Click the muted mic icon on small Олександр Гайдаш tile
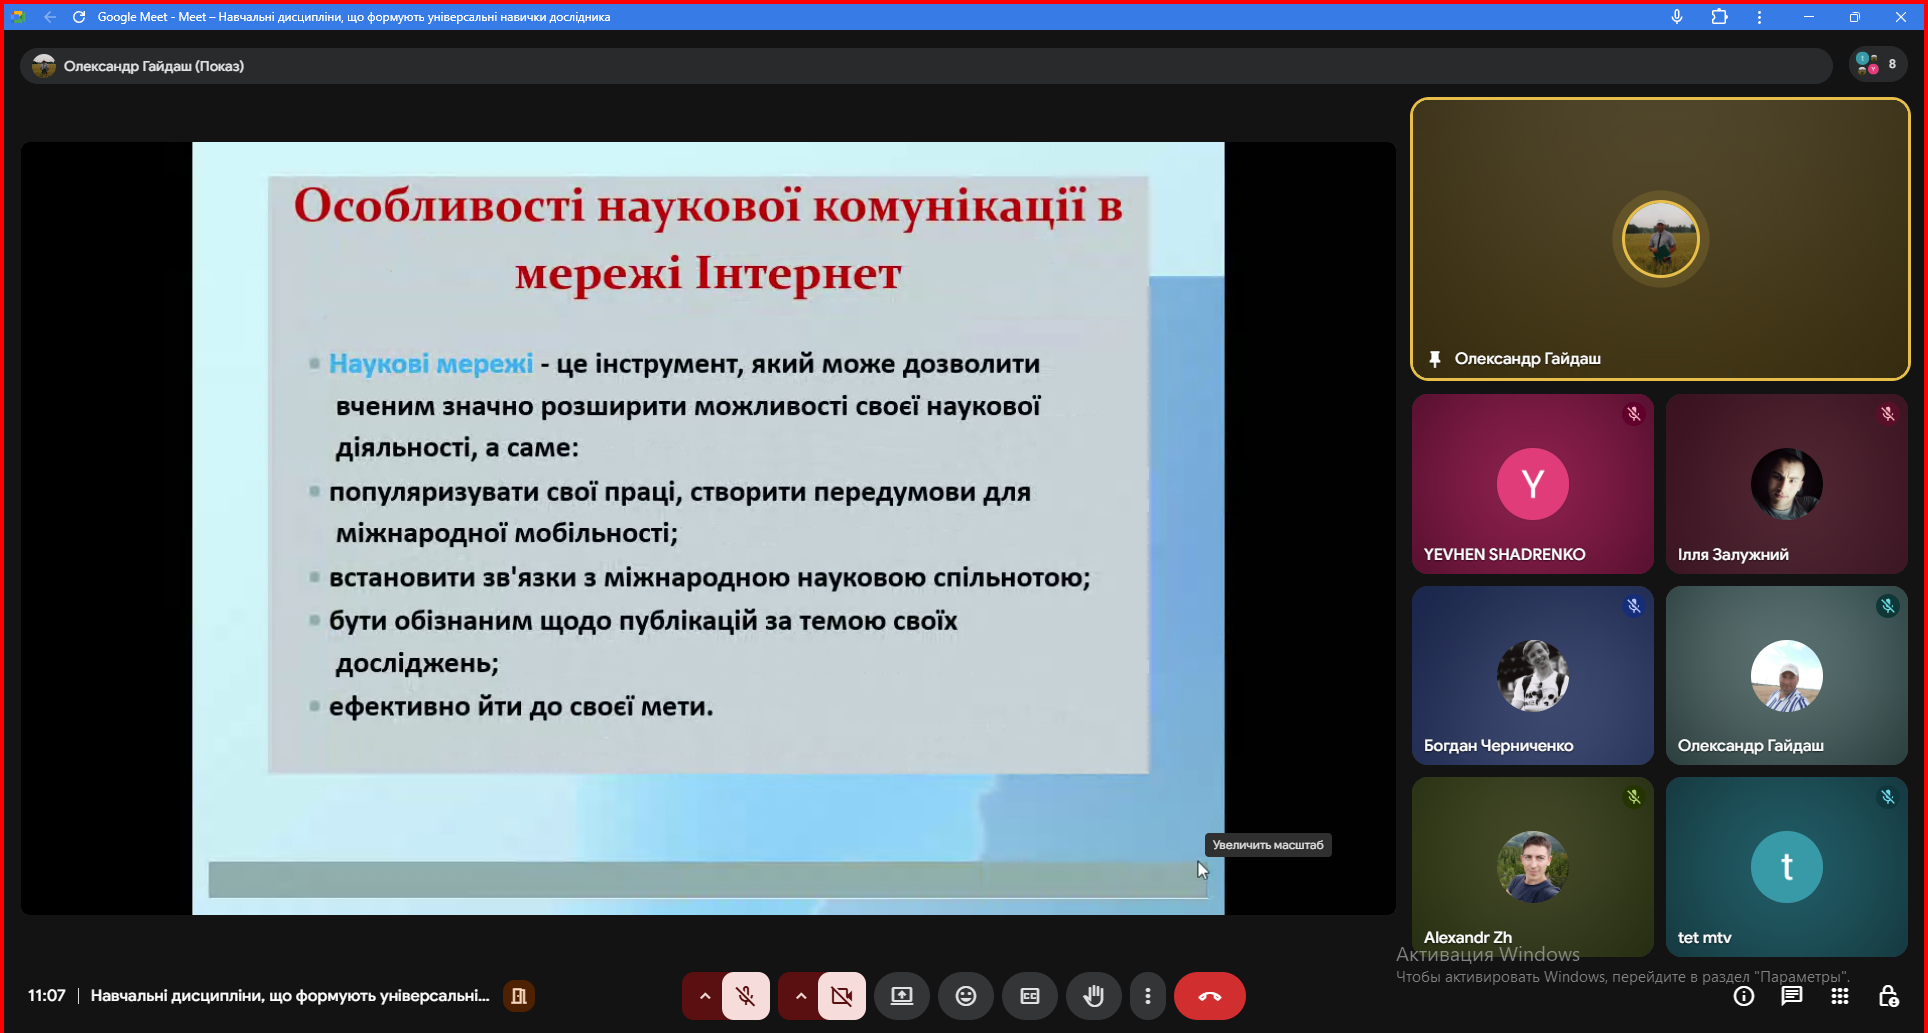1928x1033 pixels. click(x=1888, y=606)
